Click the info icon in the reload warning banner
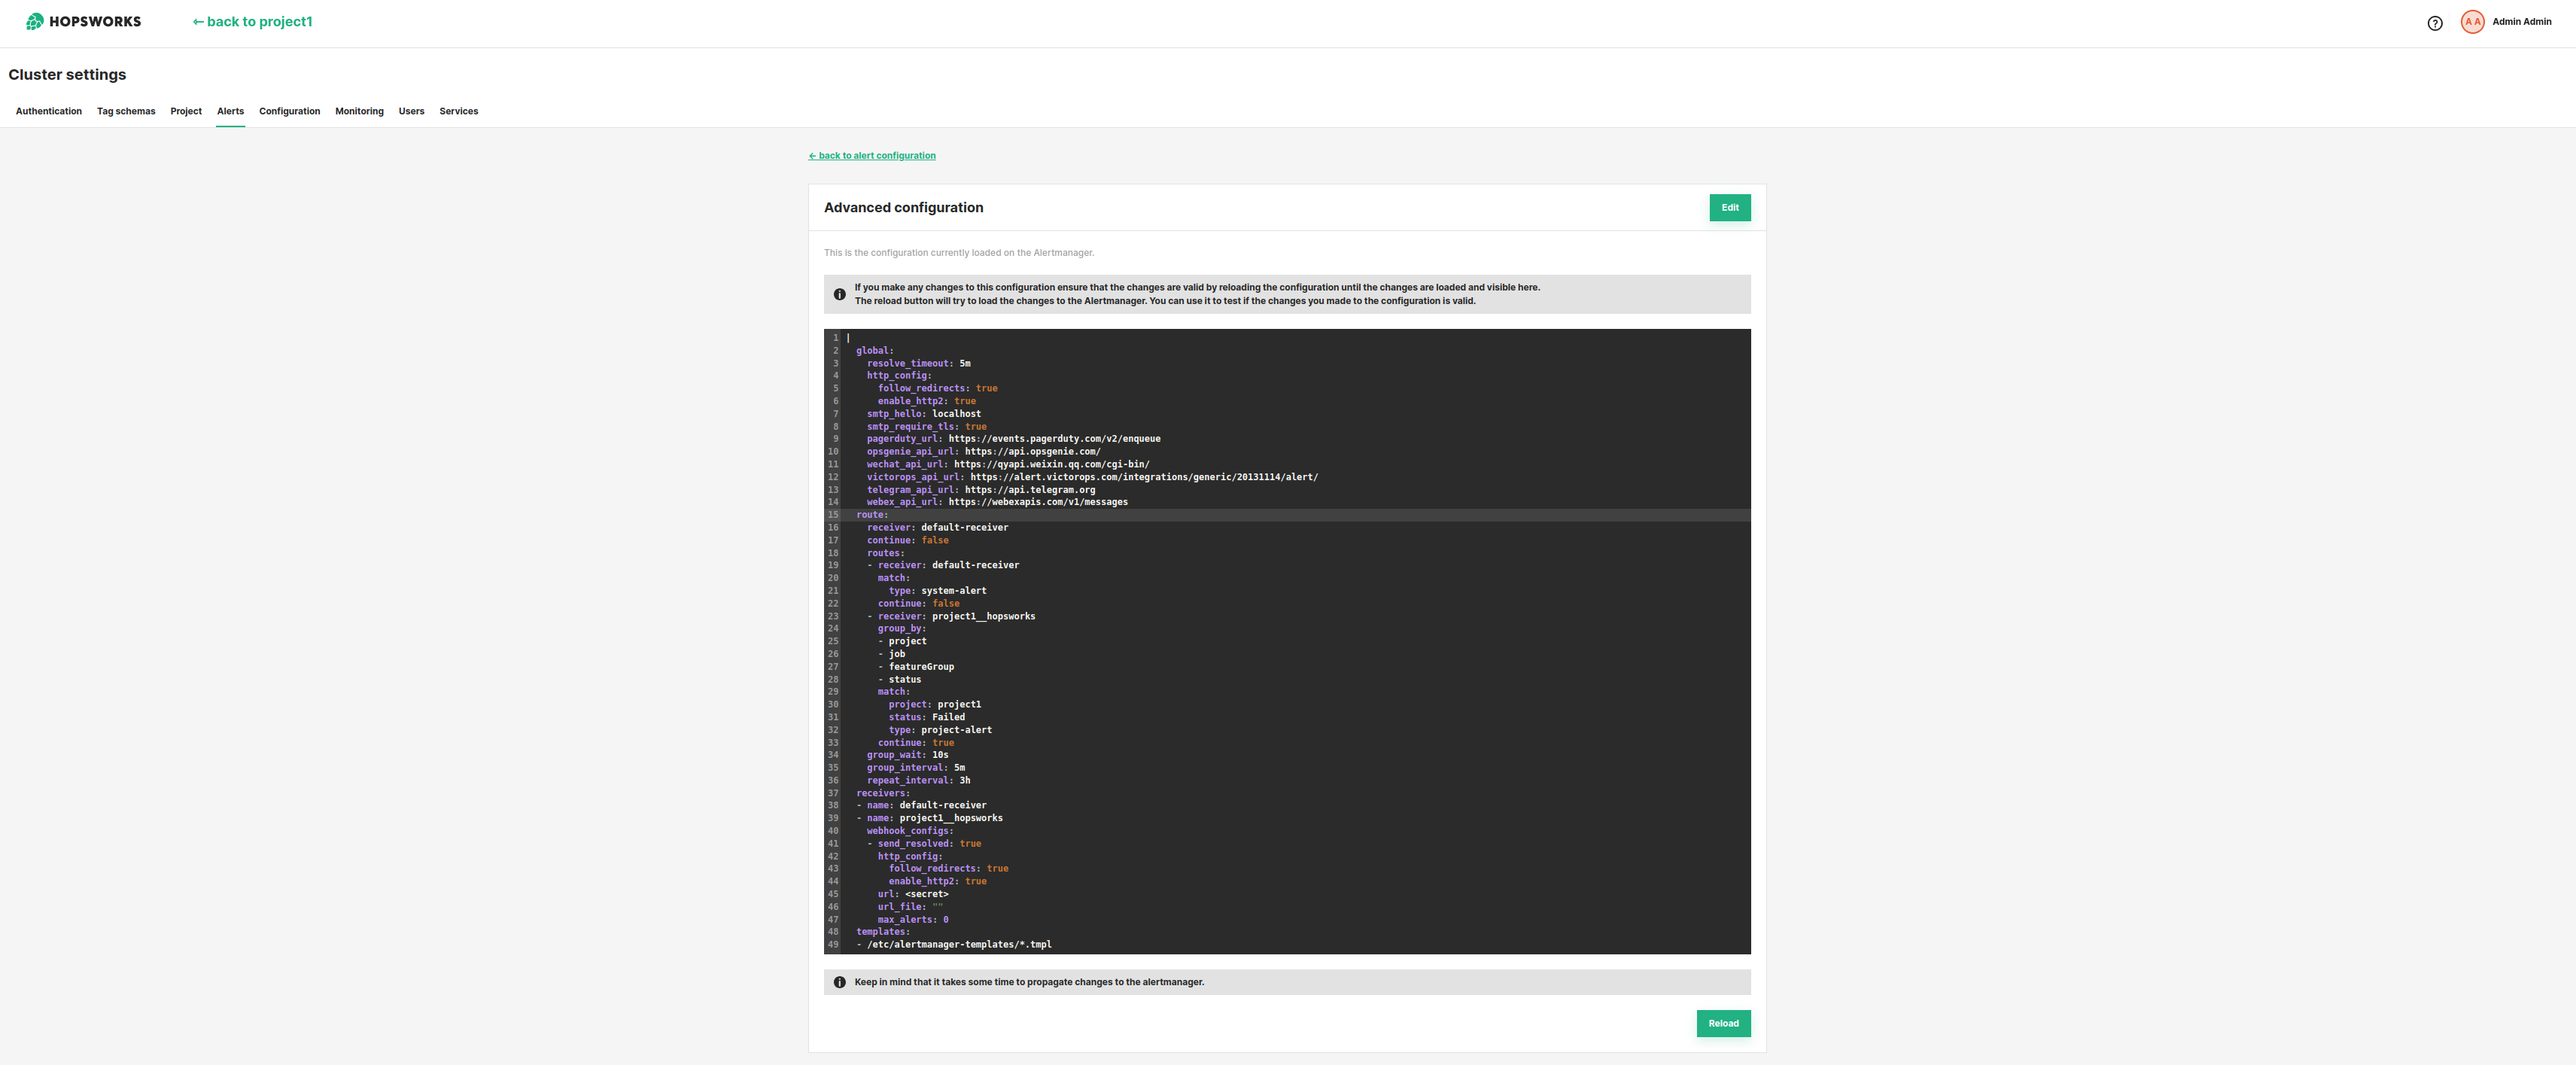 point(839,294)
